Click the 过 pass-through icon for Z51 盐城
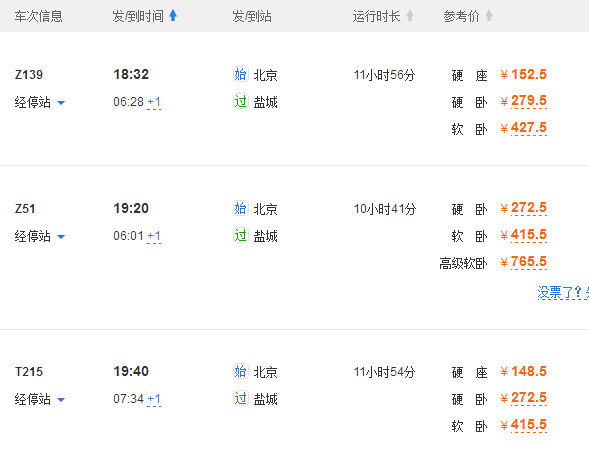This screenshot has height=450, width=589. pyautogui.click(x=240, y=236)
